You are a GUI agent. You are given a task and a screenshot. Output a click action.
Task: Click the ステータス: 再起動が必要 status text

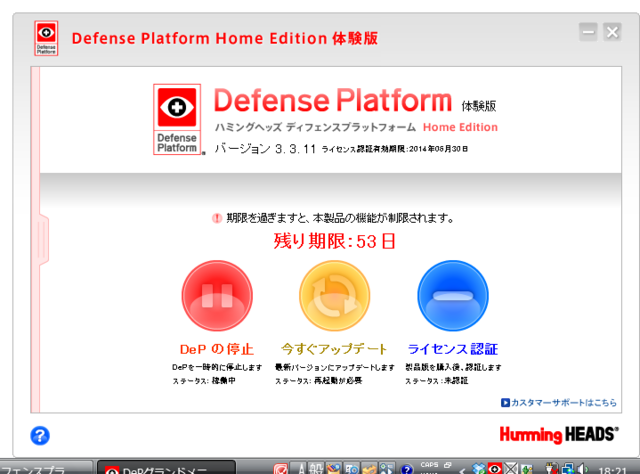tap(318, 381)
